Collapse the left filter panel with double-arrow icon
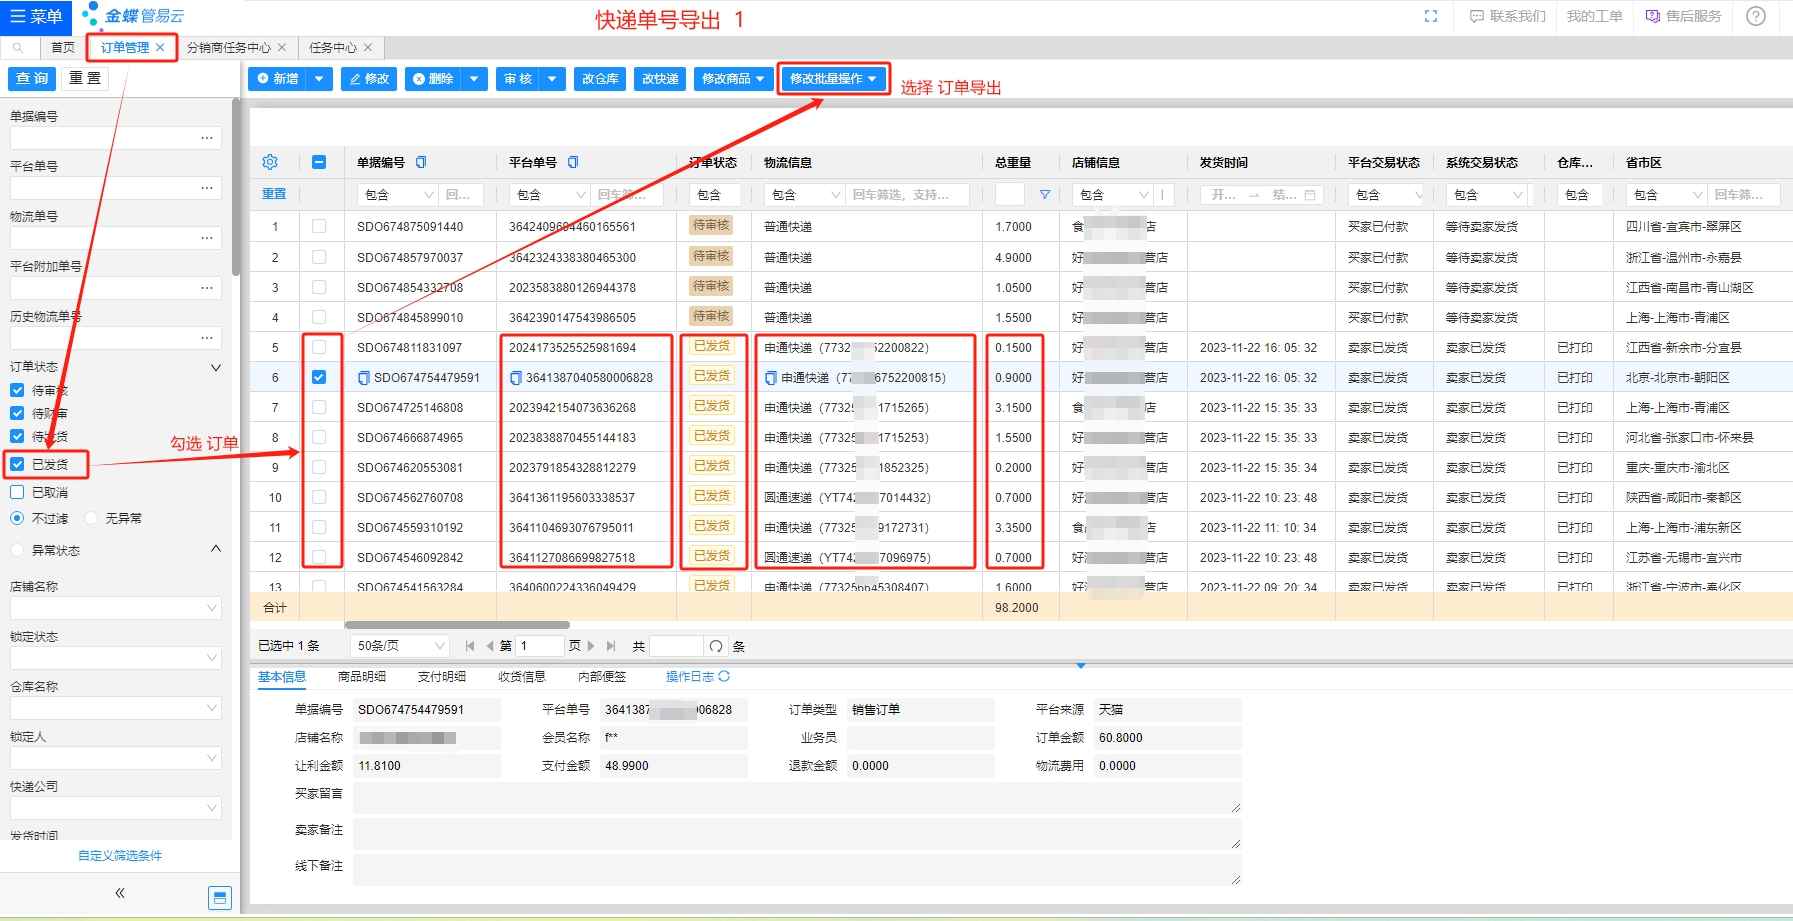Viewport: 1793px width, 921px height. point(120,893)
